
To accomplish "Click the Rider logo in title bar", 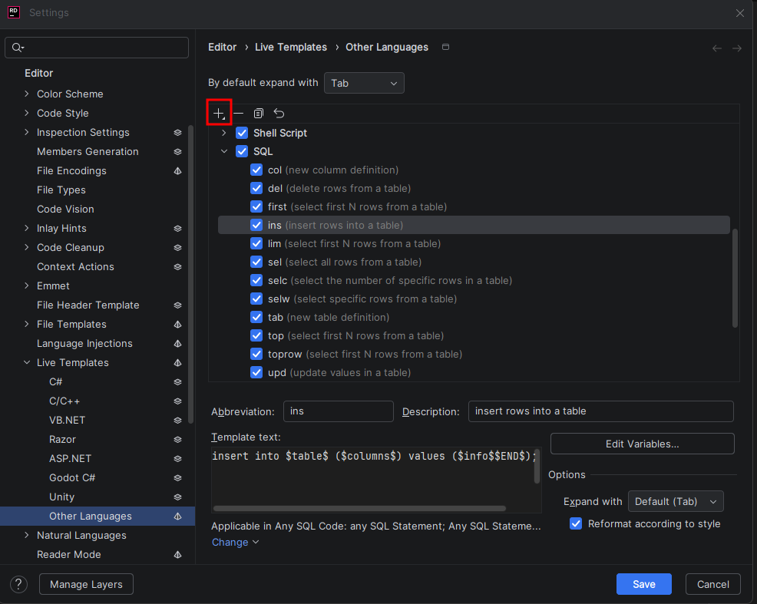I will tap(14, 12).
